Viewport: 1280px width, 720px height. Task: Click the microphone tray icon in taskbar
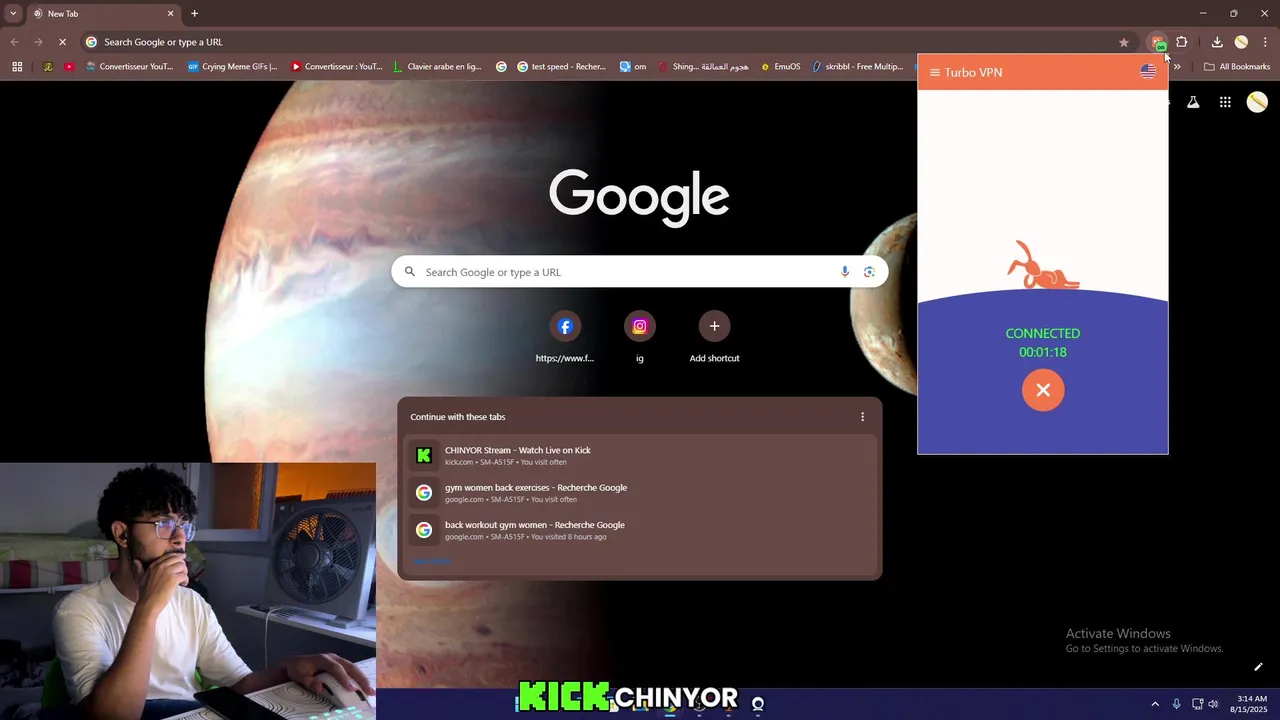tap(1176, 704)
